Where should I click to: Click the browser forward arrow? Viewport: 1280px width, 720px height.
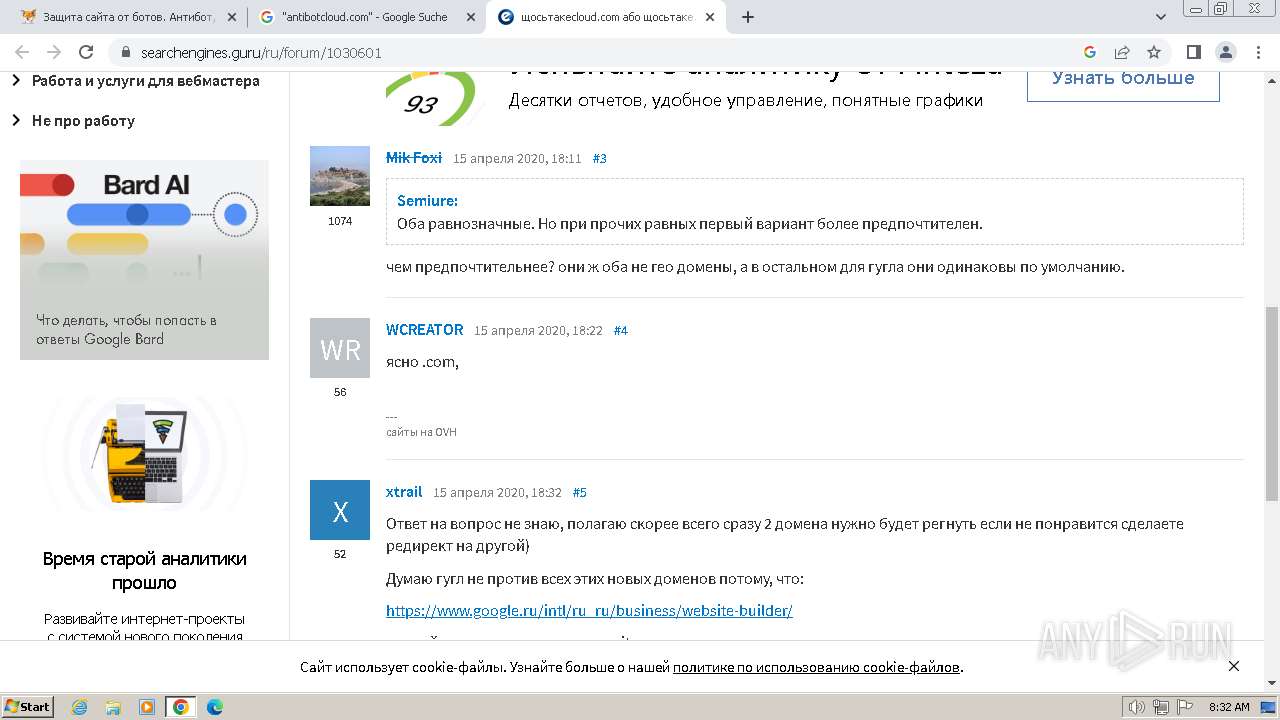(x=54, y=52)
